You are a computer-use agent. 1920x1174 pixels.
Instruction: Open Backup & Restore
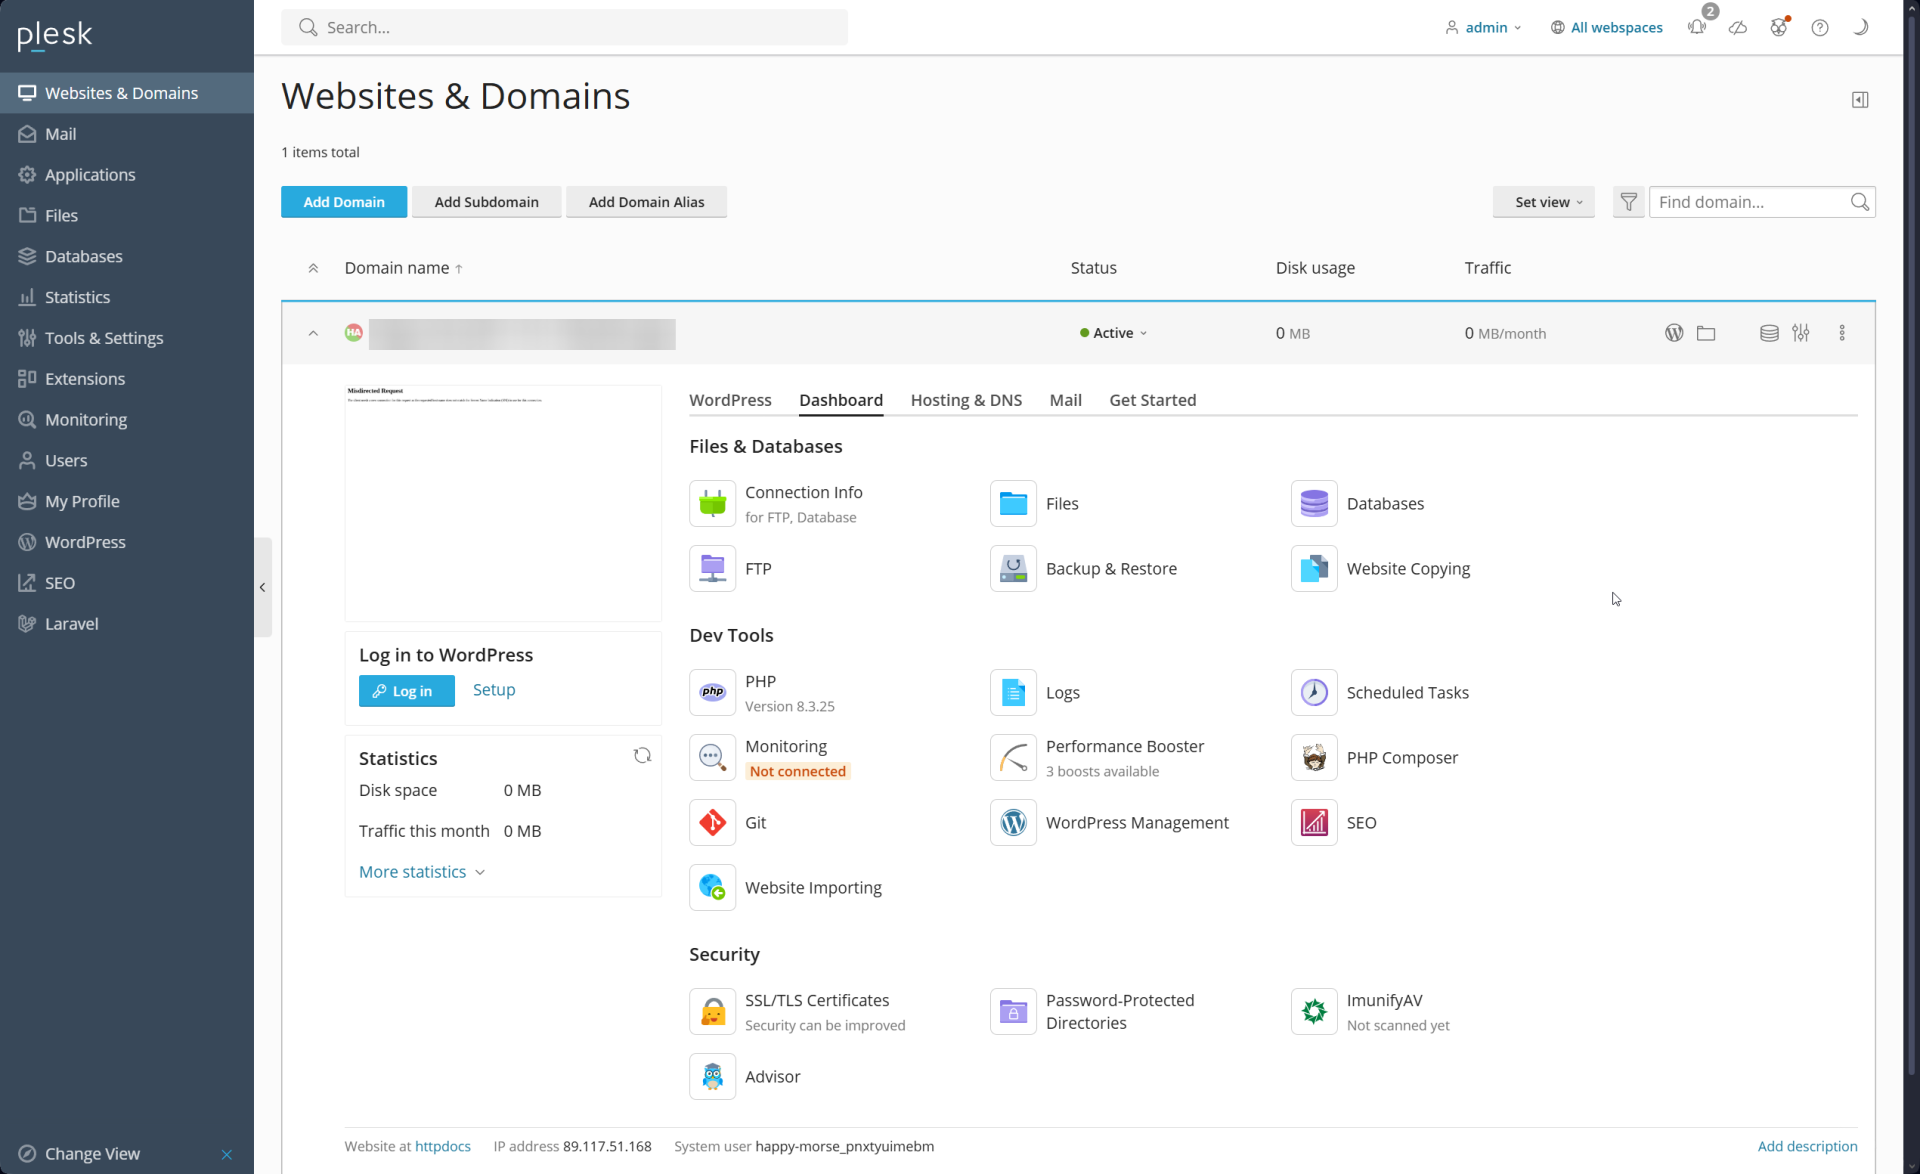coord(1083,568)
